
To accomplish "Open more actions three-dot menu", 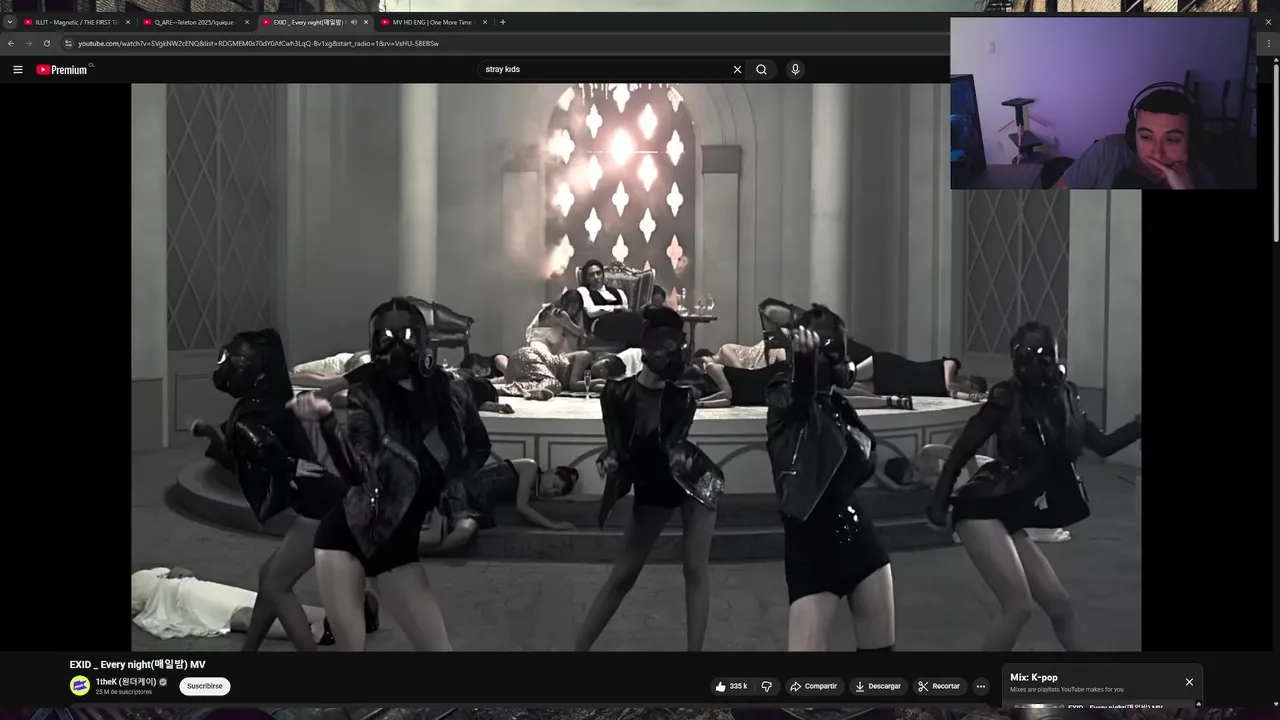I will [981, 686].
